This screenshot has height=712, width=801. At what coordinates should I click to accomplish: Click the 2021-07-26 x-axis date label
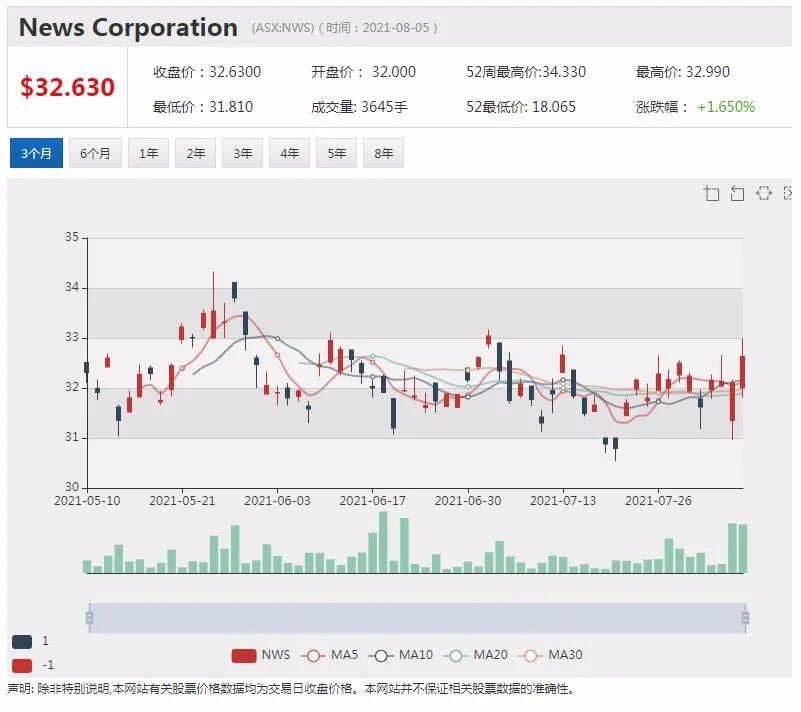pyautogui.click(x=658, y=501)
